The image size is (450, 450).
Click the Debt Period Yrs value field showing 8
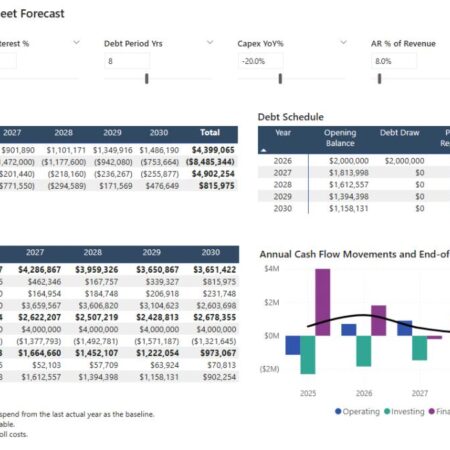(x=127, y=61)
